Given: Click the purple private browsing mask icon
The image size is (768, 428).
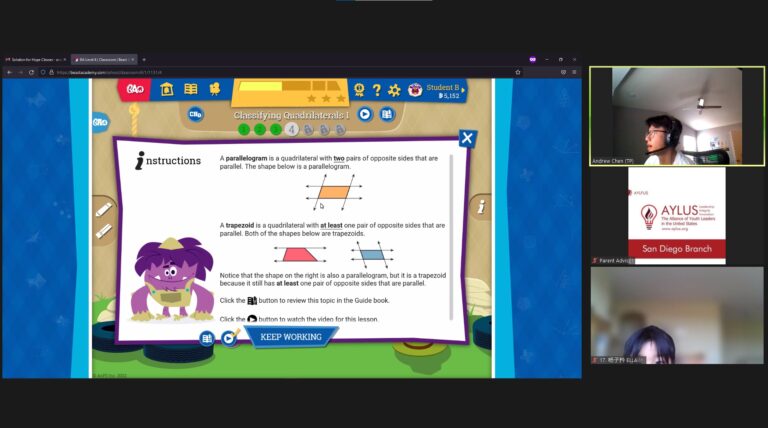Looking at the screenshot, I should [532, 60].
